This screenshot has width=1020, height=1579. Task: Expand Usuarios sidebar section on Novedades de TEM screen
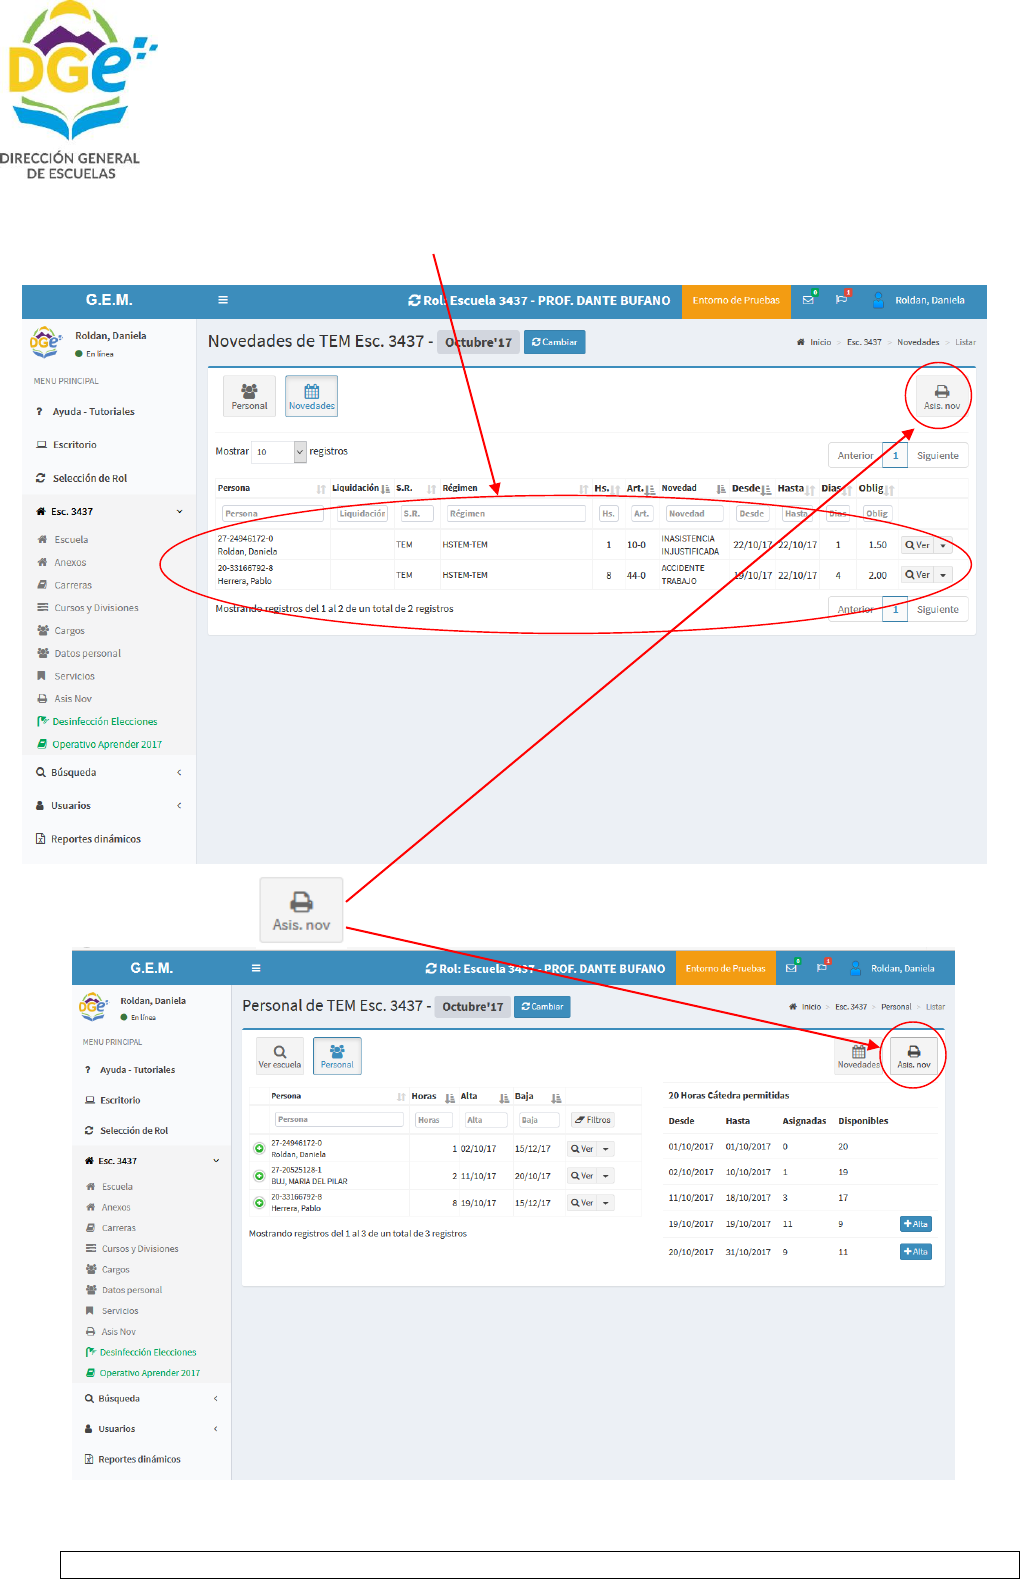109,805
